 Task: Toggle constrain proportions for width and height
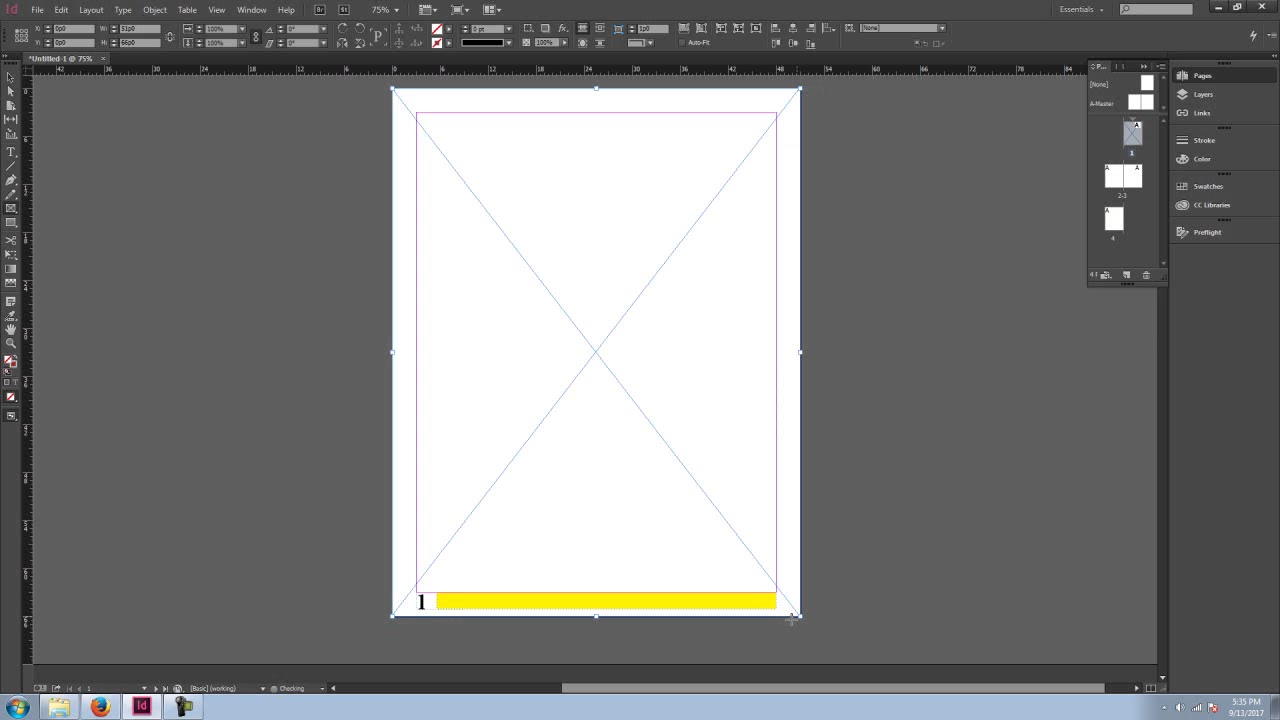(x=170, y=37)
